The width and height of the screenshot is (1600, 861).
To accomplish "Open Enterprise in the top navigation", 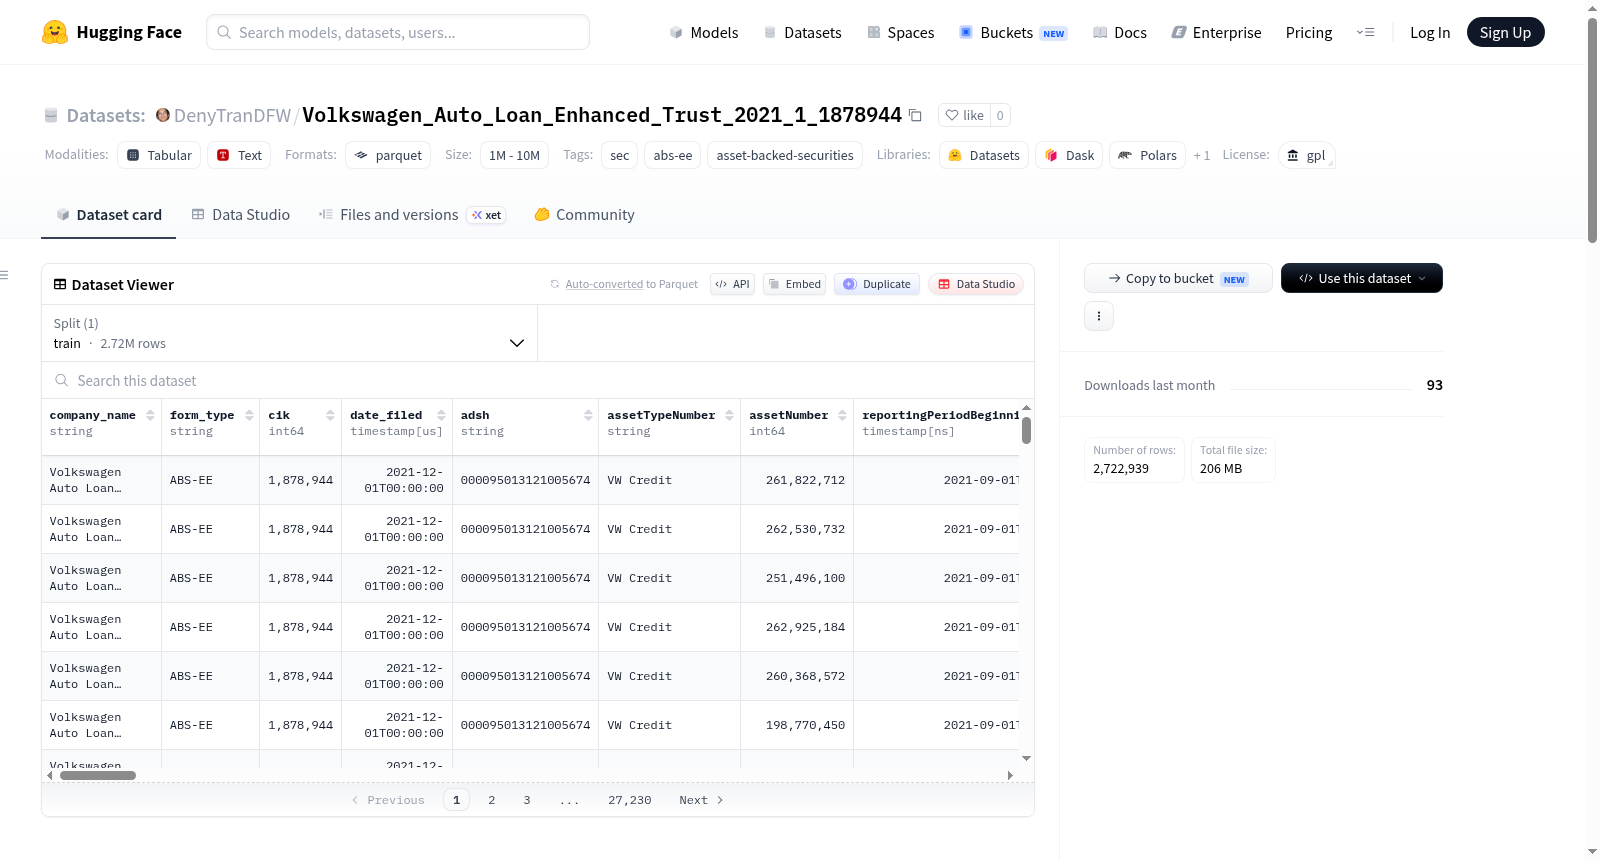I will [1216, 32].
